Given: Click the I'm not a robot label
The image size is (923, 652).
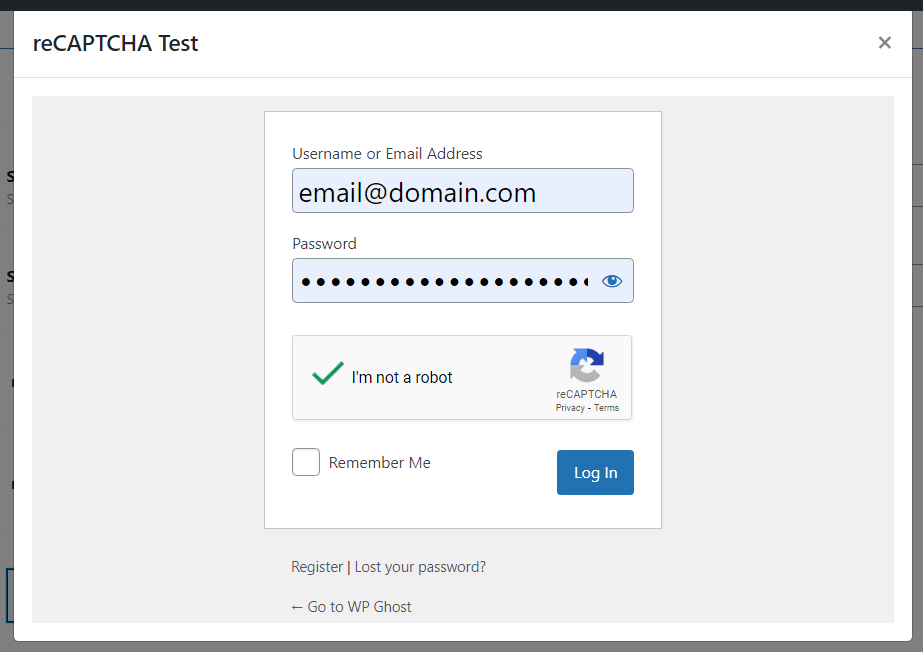Looking at the screenshot, I should pyautogui.click(x=402, y=377).
